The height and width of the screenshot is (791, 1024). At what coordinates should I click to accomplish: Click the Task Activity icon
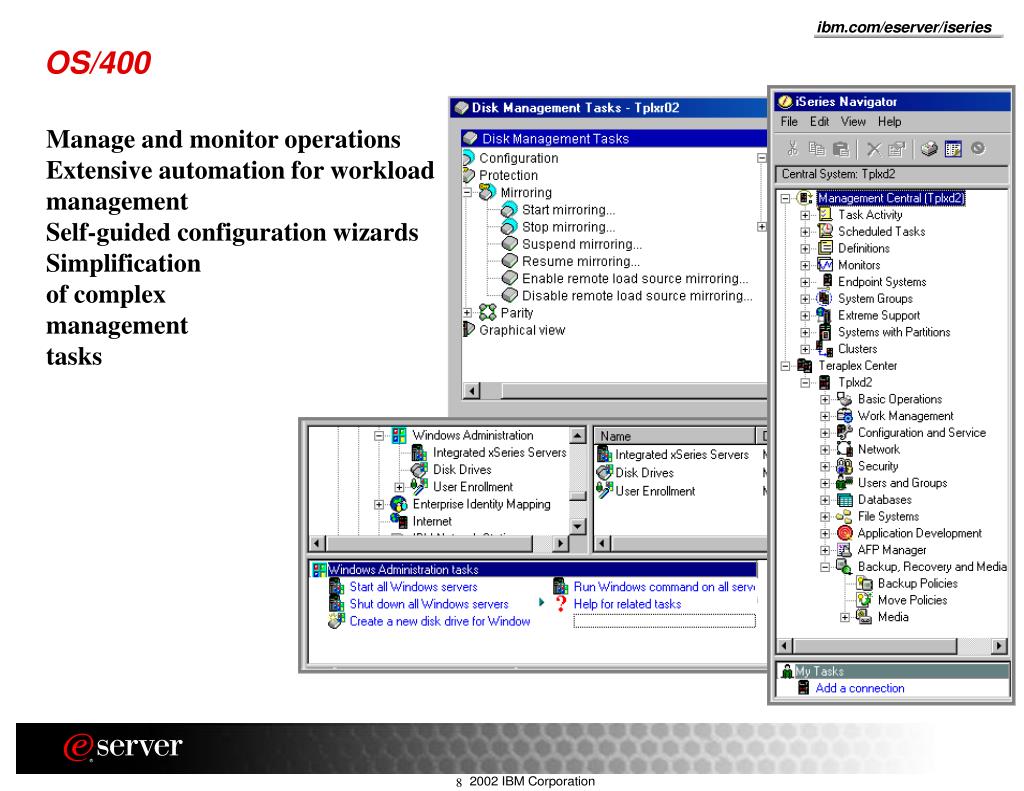coord(825,214)
